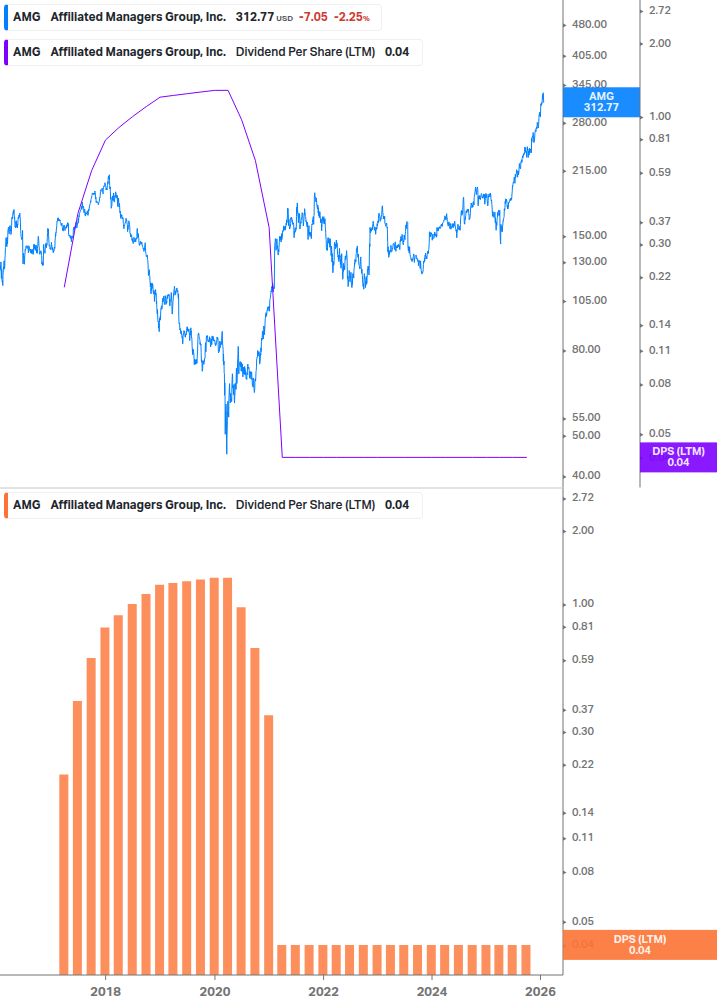The width and height of the screenshot is (717, 1005).
Task: Click the 2022 label on the time axis
Action: tap(324, 992)
